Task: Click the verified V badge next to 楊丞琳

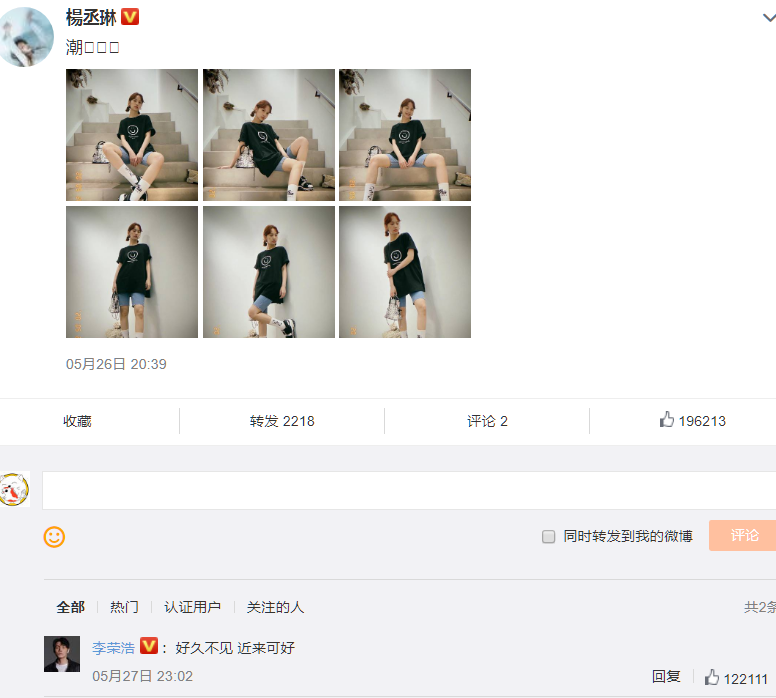Action: [x=130, y=17]
